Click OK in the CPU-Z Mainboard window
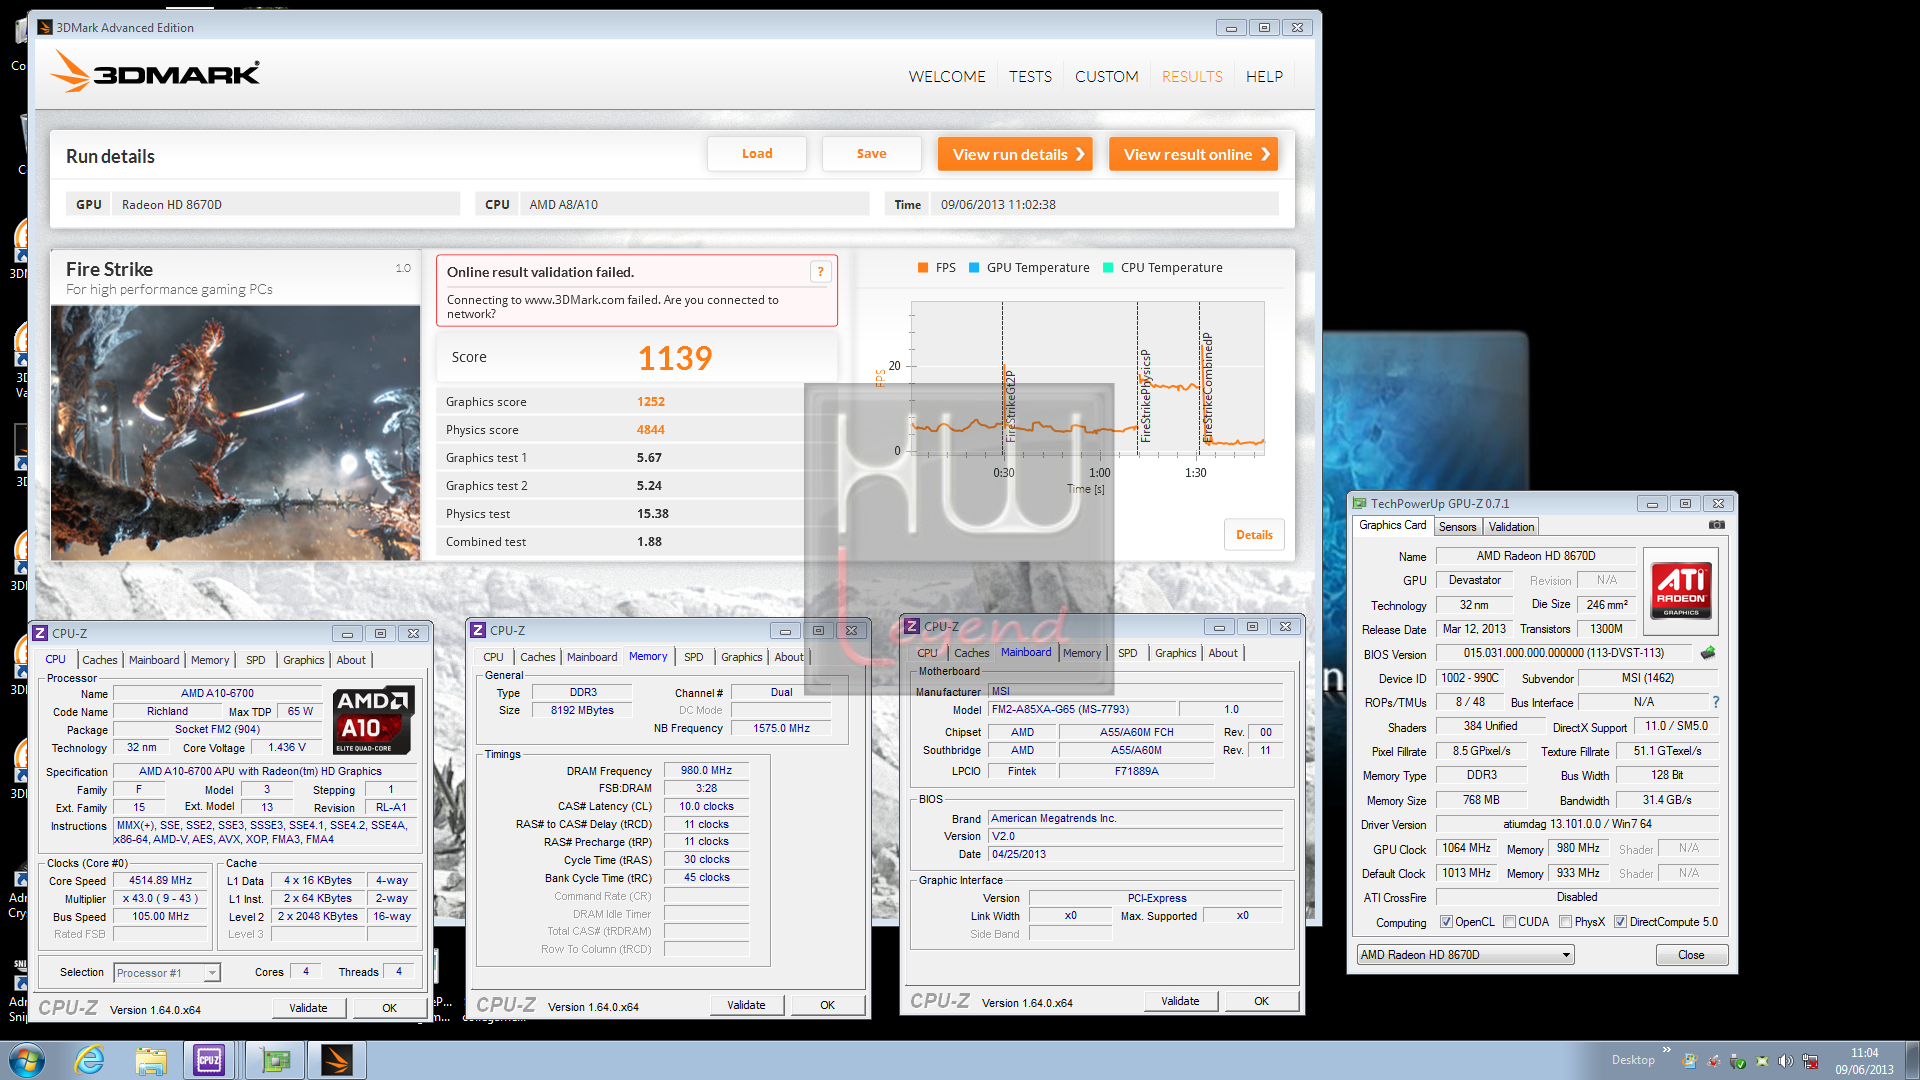Viewport: 1920px width, 1080px height. coord(1261,1001)
